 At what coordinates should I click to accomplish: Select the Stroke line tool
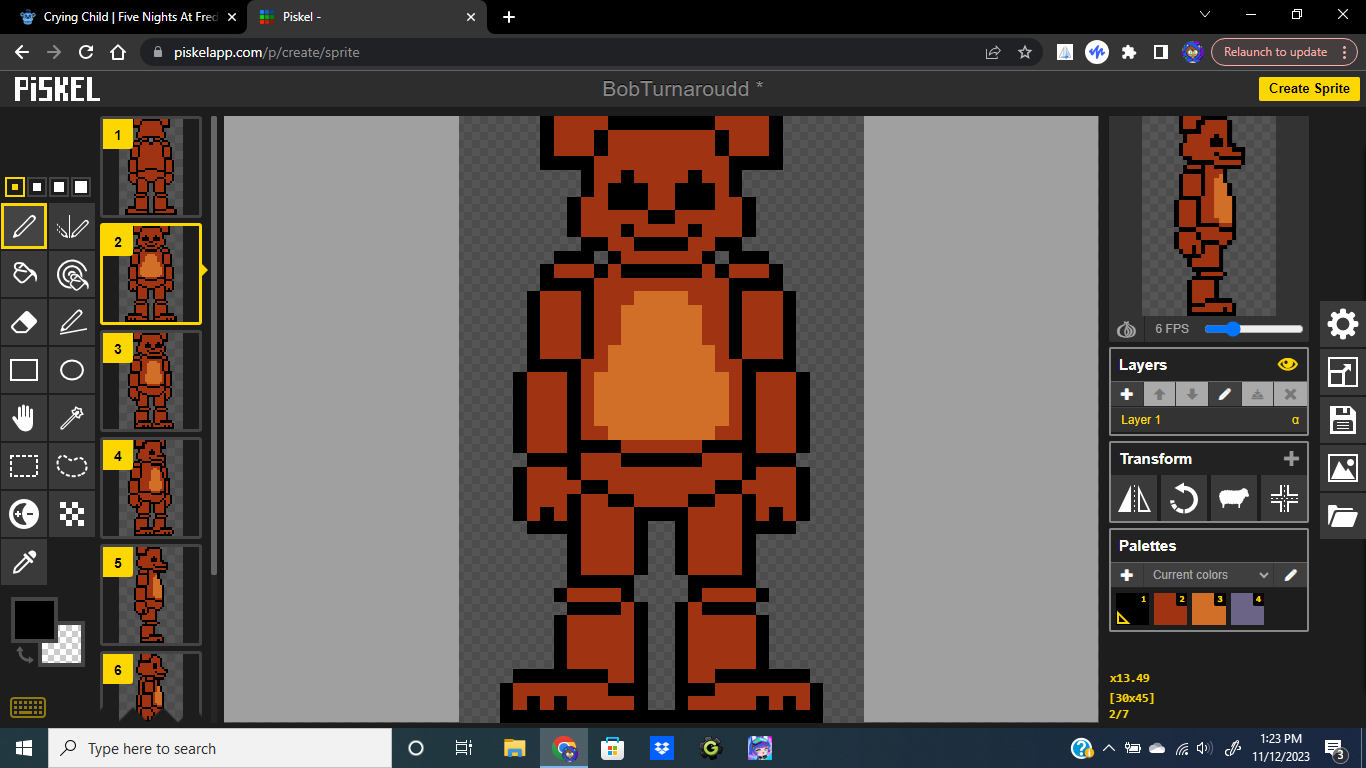72,322
